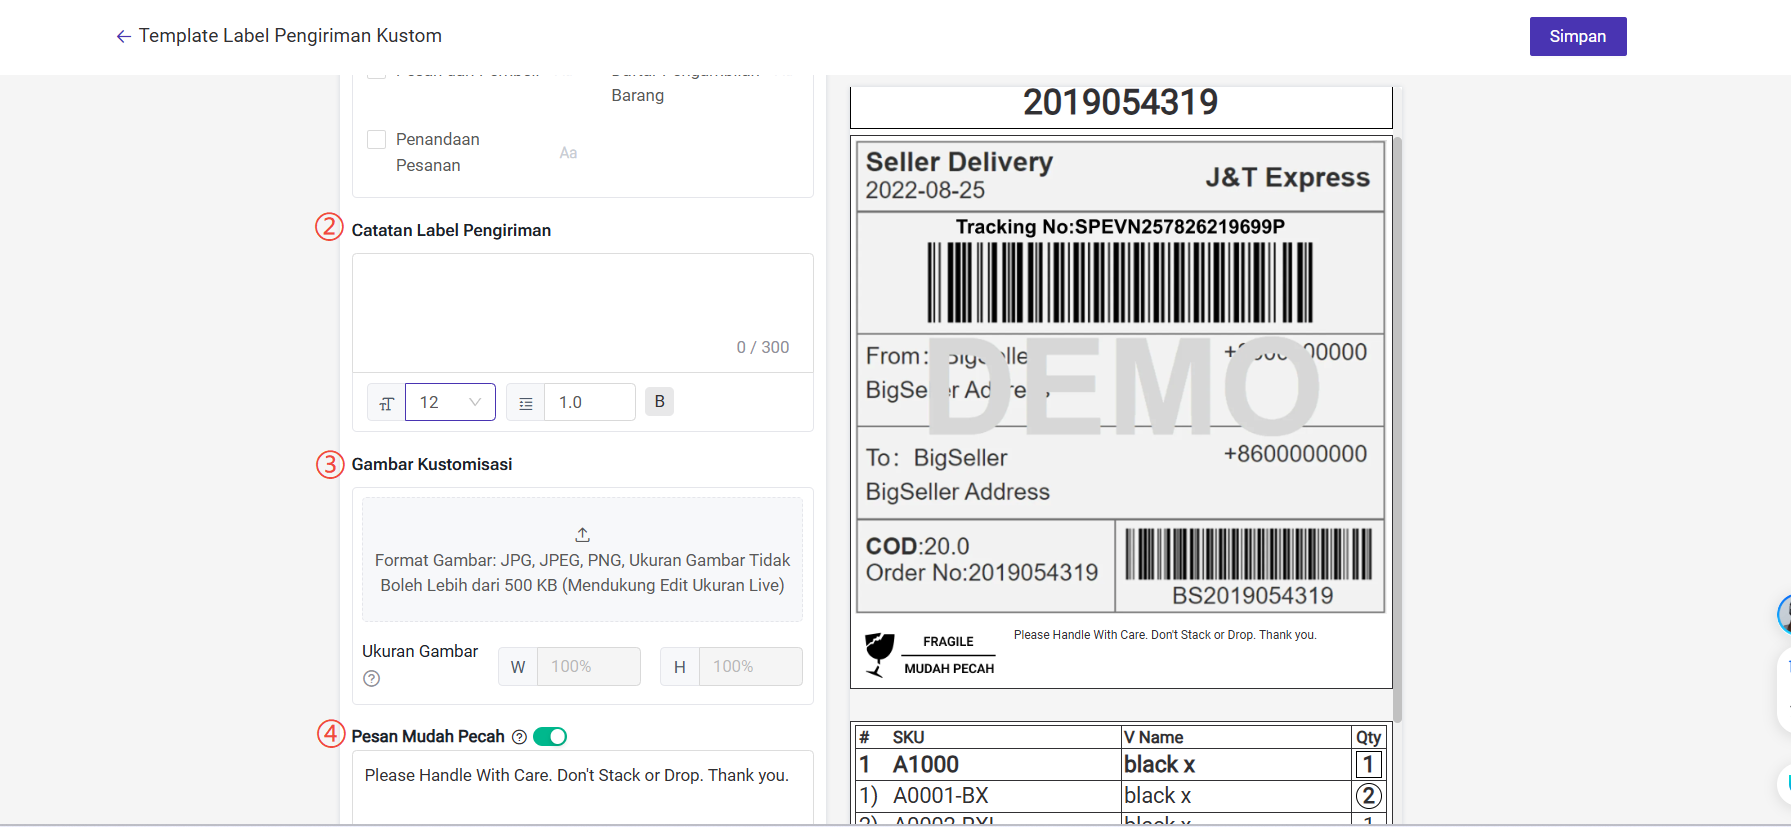The height and width of the screenshot is (827, 1791).
Task: Click the Template Label Pengiriman Kustom back link
Action: 290,36
